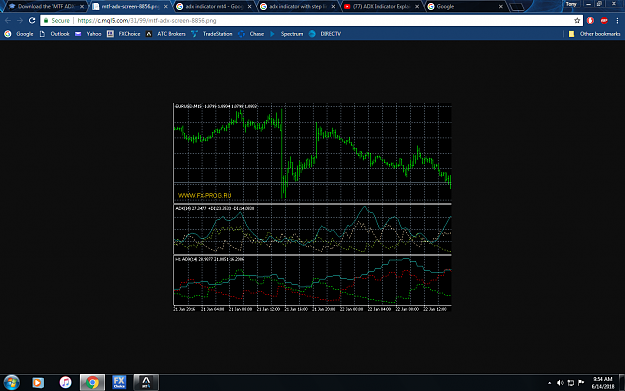This screenshot has width=625, height=391.
Task: Open the red Opera-style extension icon
Action: tap(590, 20)
